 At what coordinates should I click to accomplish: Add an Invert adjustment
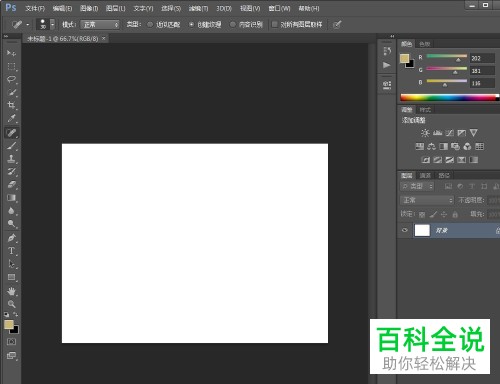pyautogui.click(x=426, y=160)
